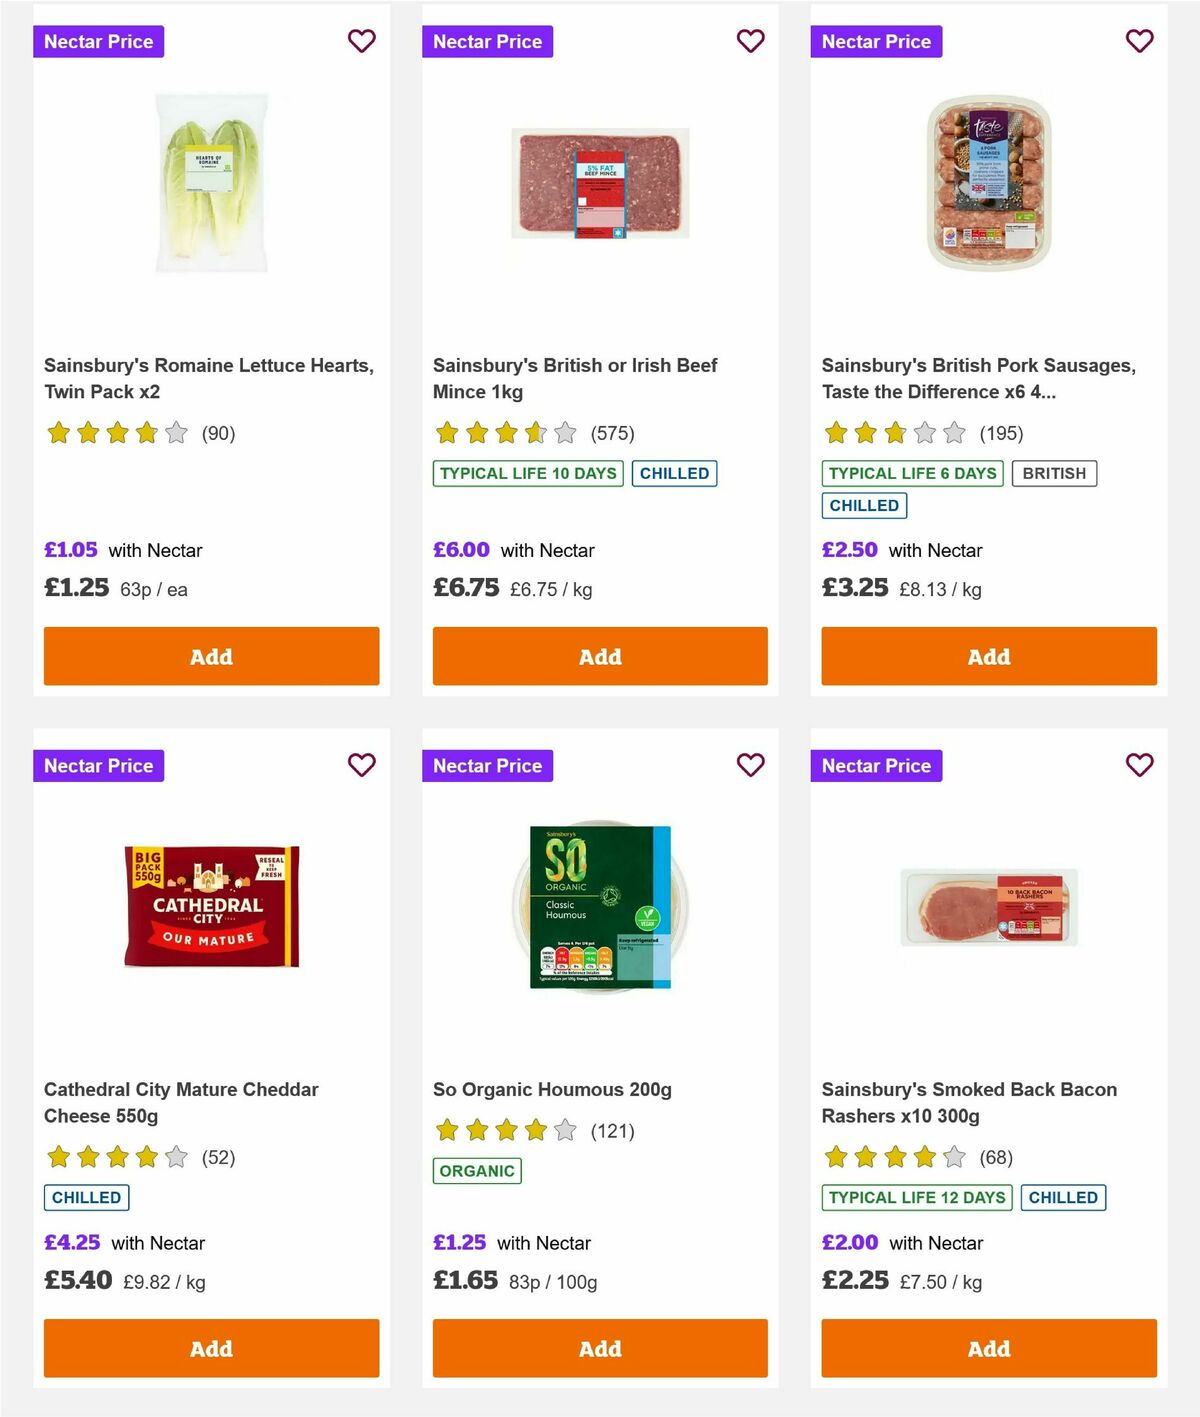Favourite the Romaine Lettuce Hearts product
Screen dimensions: 1200x1417
361,41
